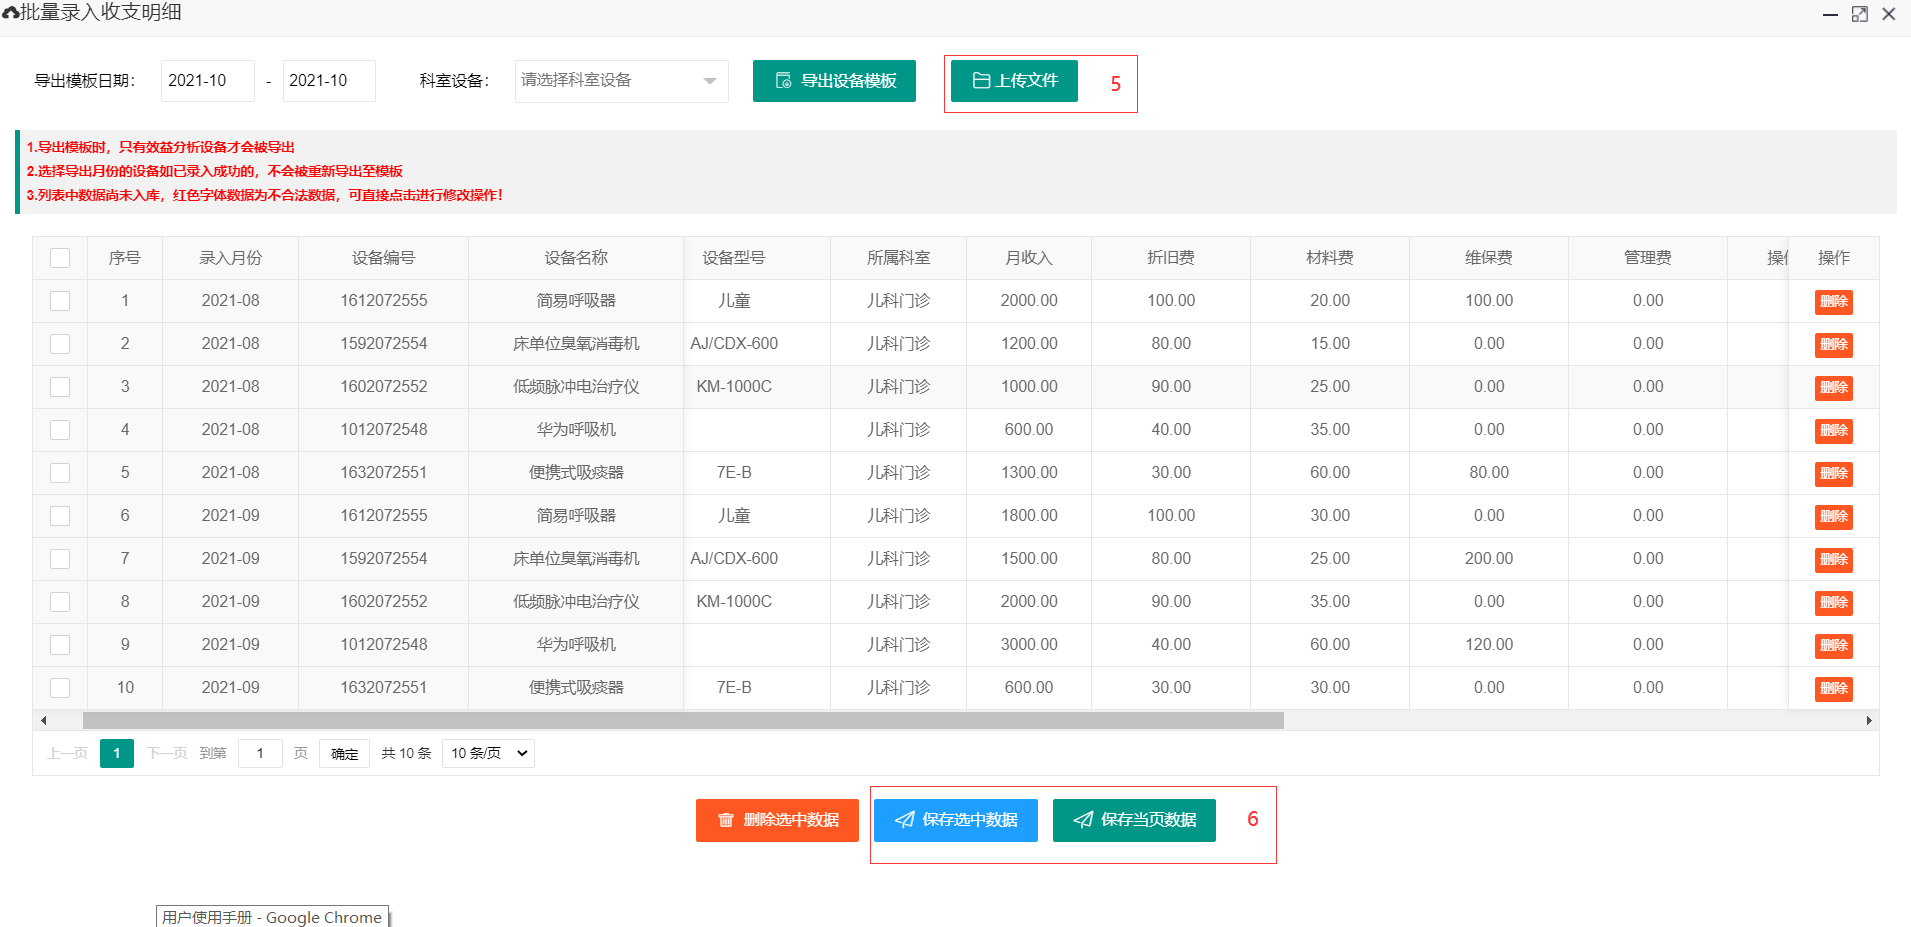Select page 1 in pagination
The image size is (1911, 927).
(x=117, y=753)
